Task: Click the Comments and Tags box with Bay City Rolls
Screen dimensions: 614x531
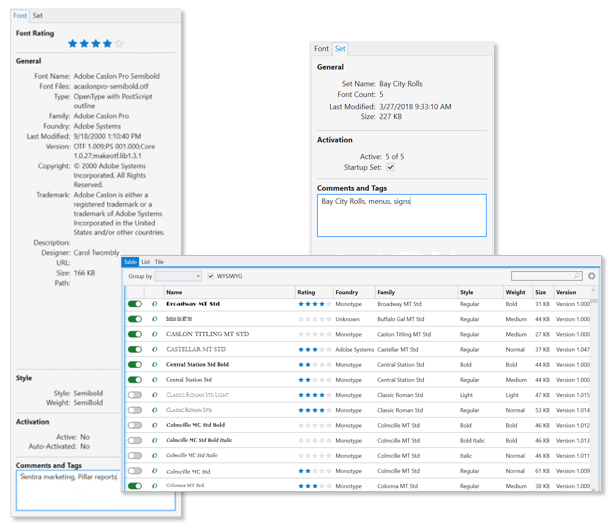Action: (x=402, y=215)
